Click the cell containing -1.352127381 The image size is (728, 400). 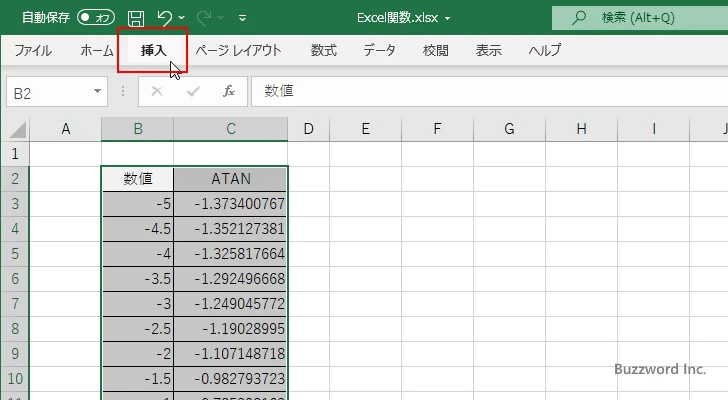pyautogui.click(x=231, y=229)
